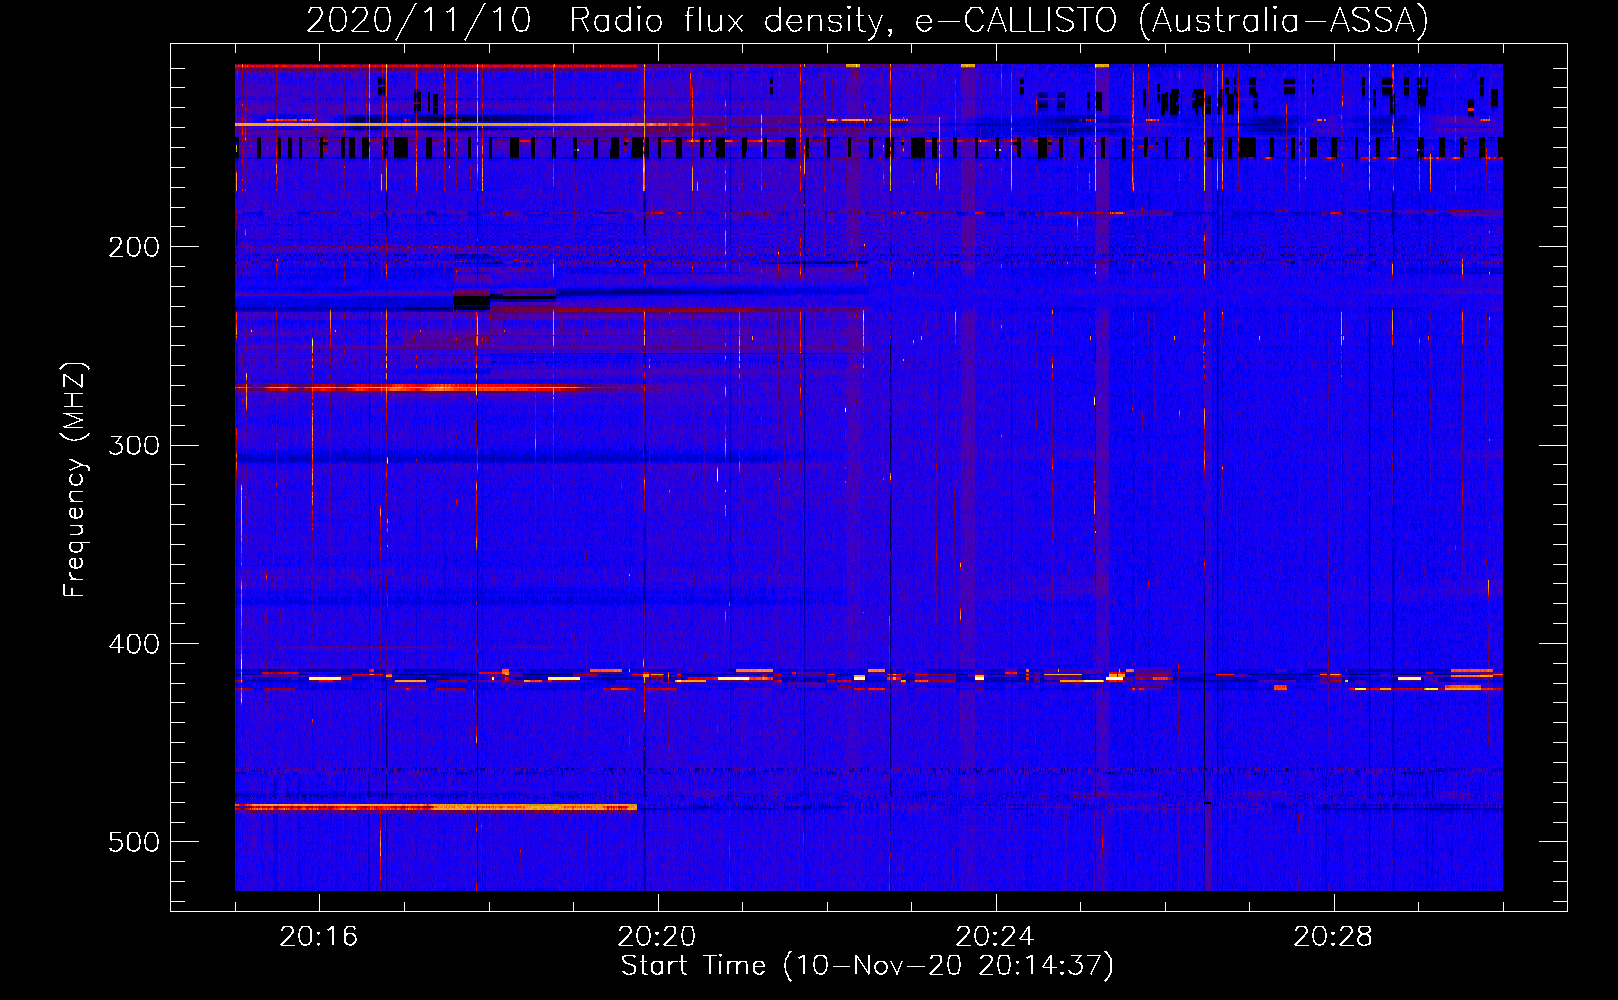1618x1000 pixels.
Task: Click the 'Start Time (10-Nov-20 20:14:37)' label
Action: [x=867, y=966]
